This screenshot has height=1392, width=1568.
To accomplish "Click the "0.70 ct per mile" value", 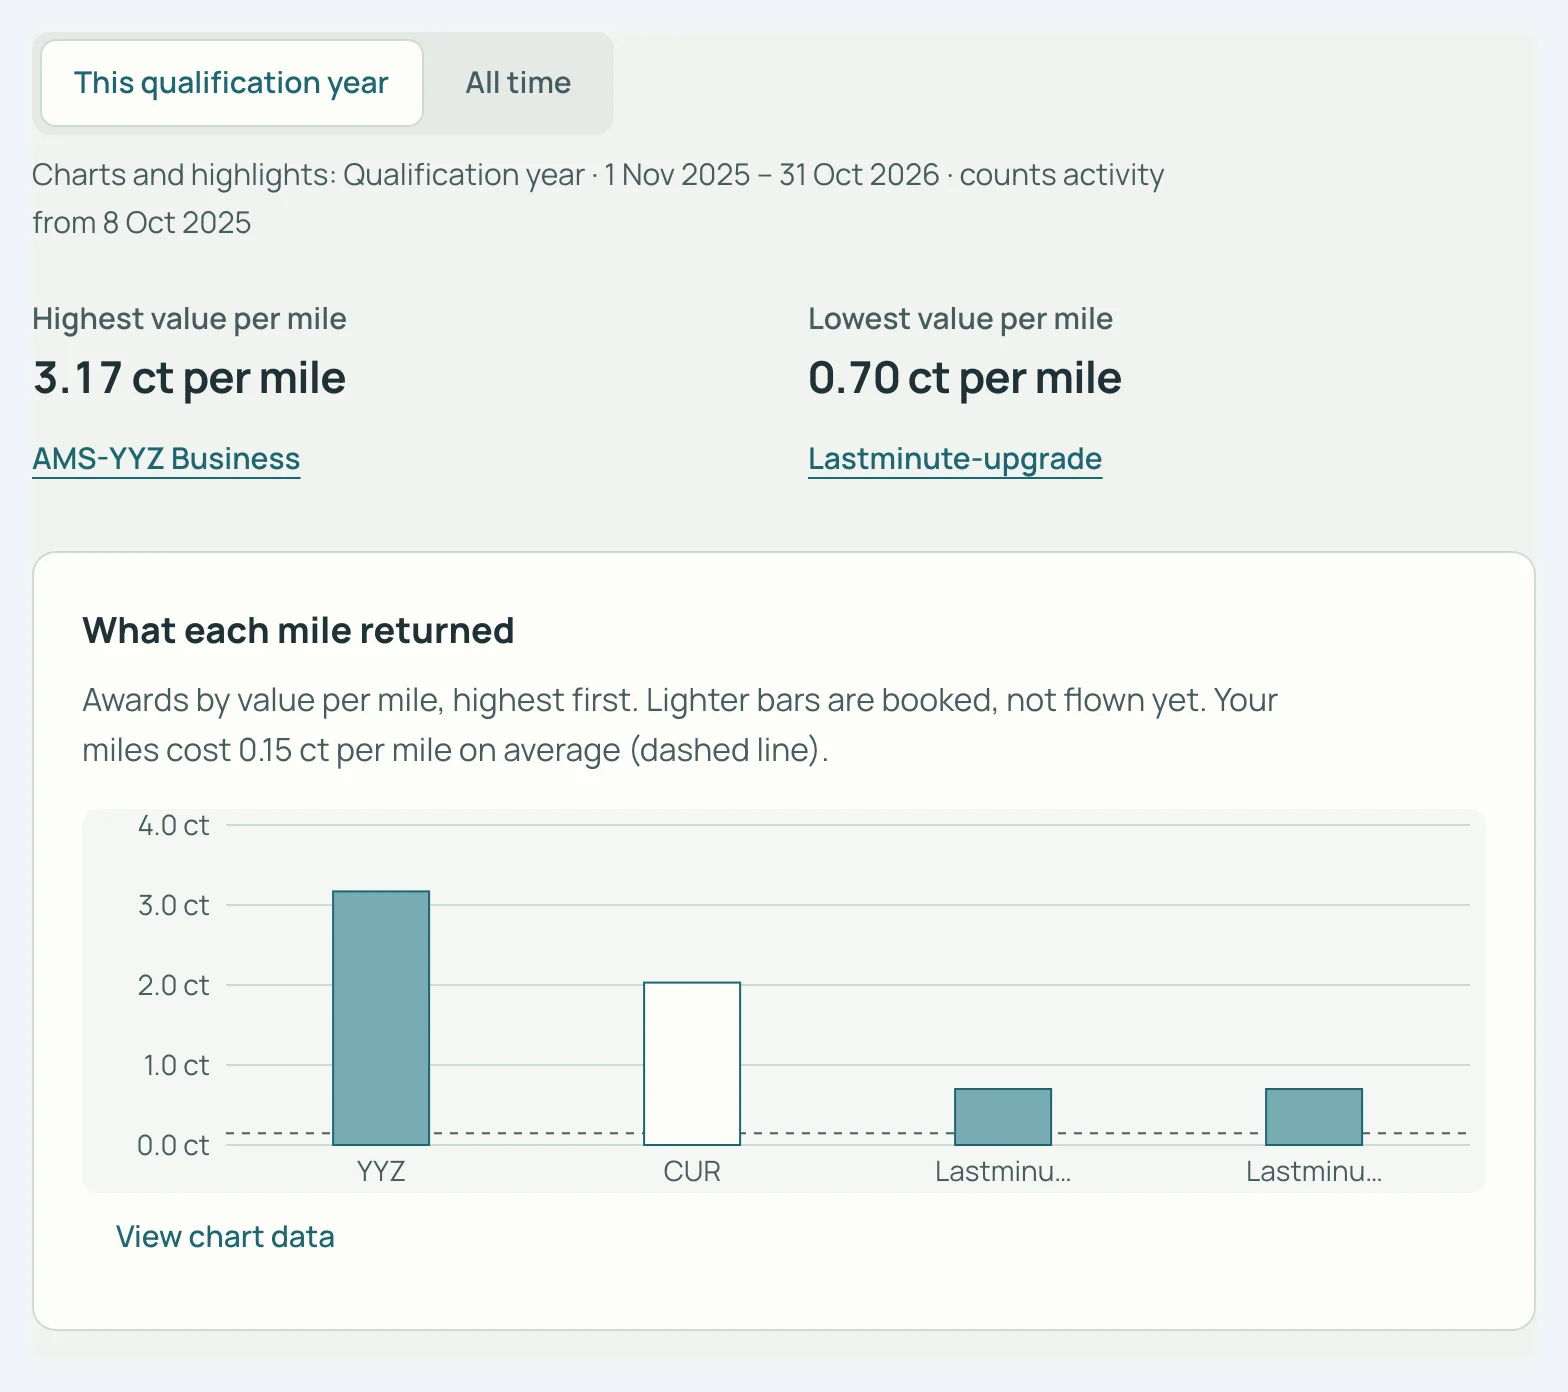I will 965,378.
